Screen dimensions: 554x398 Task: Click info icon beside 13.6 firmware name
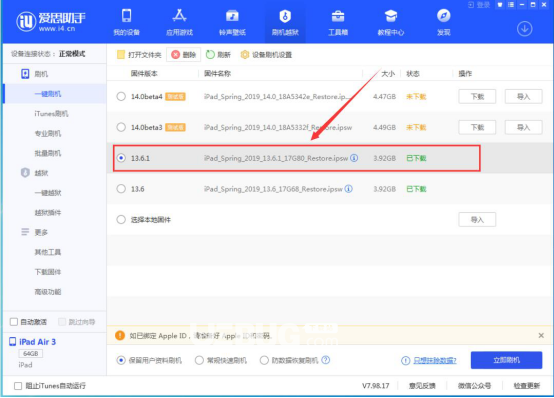click(348, 189)
